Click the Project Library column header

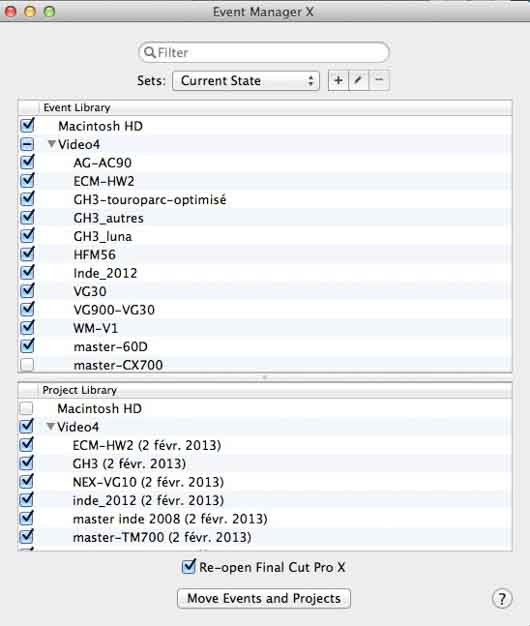[275, 390]
